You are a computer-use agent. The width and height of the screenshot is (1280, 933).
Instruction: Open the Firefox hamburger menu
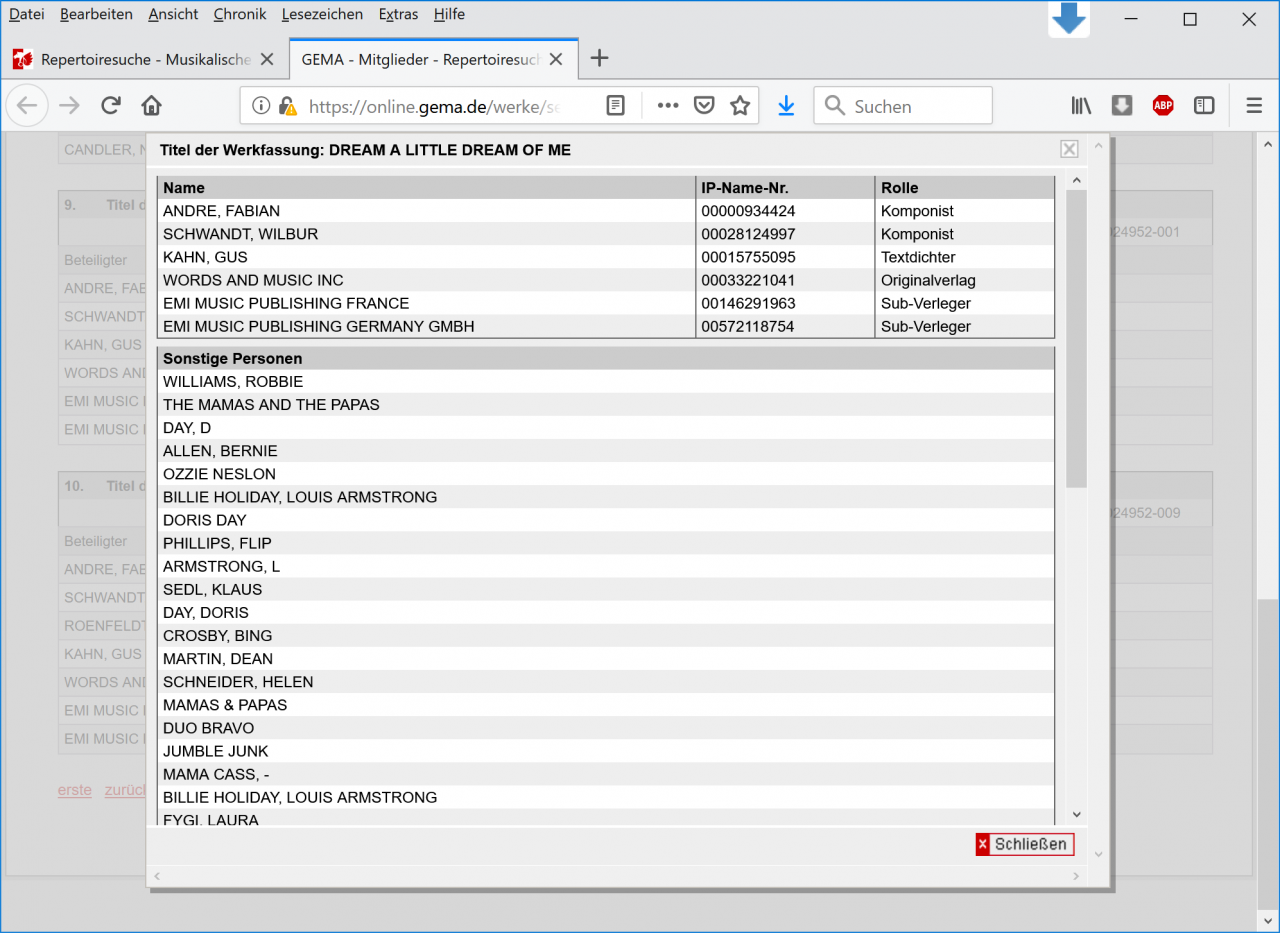pyautogui.click(x=1254, y=106)
